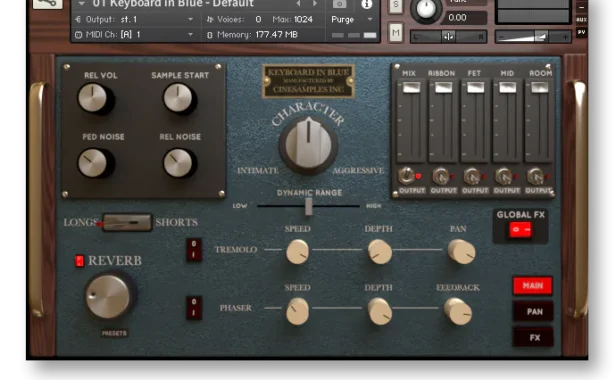Toggle the GLOBAL FX red switch
The image size is (616, 380).
(520, 229)
